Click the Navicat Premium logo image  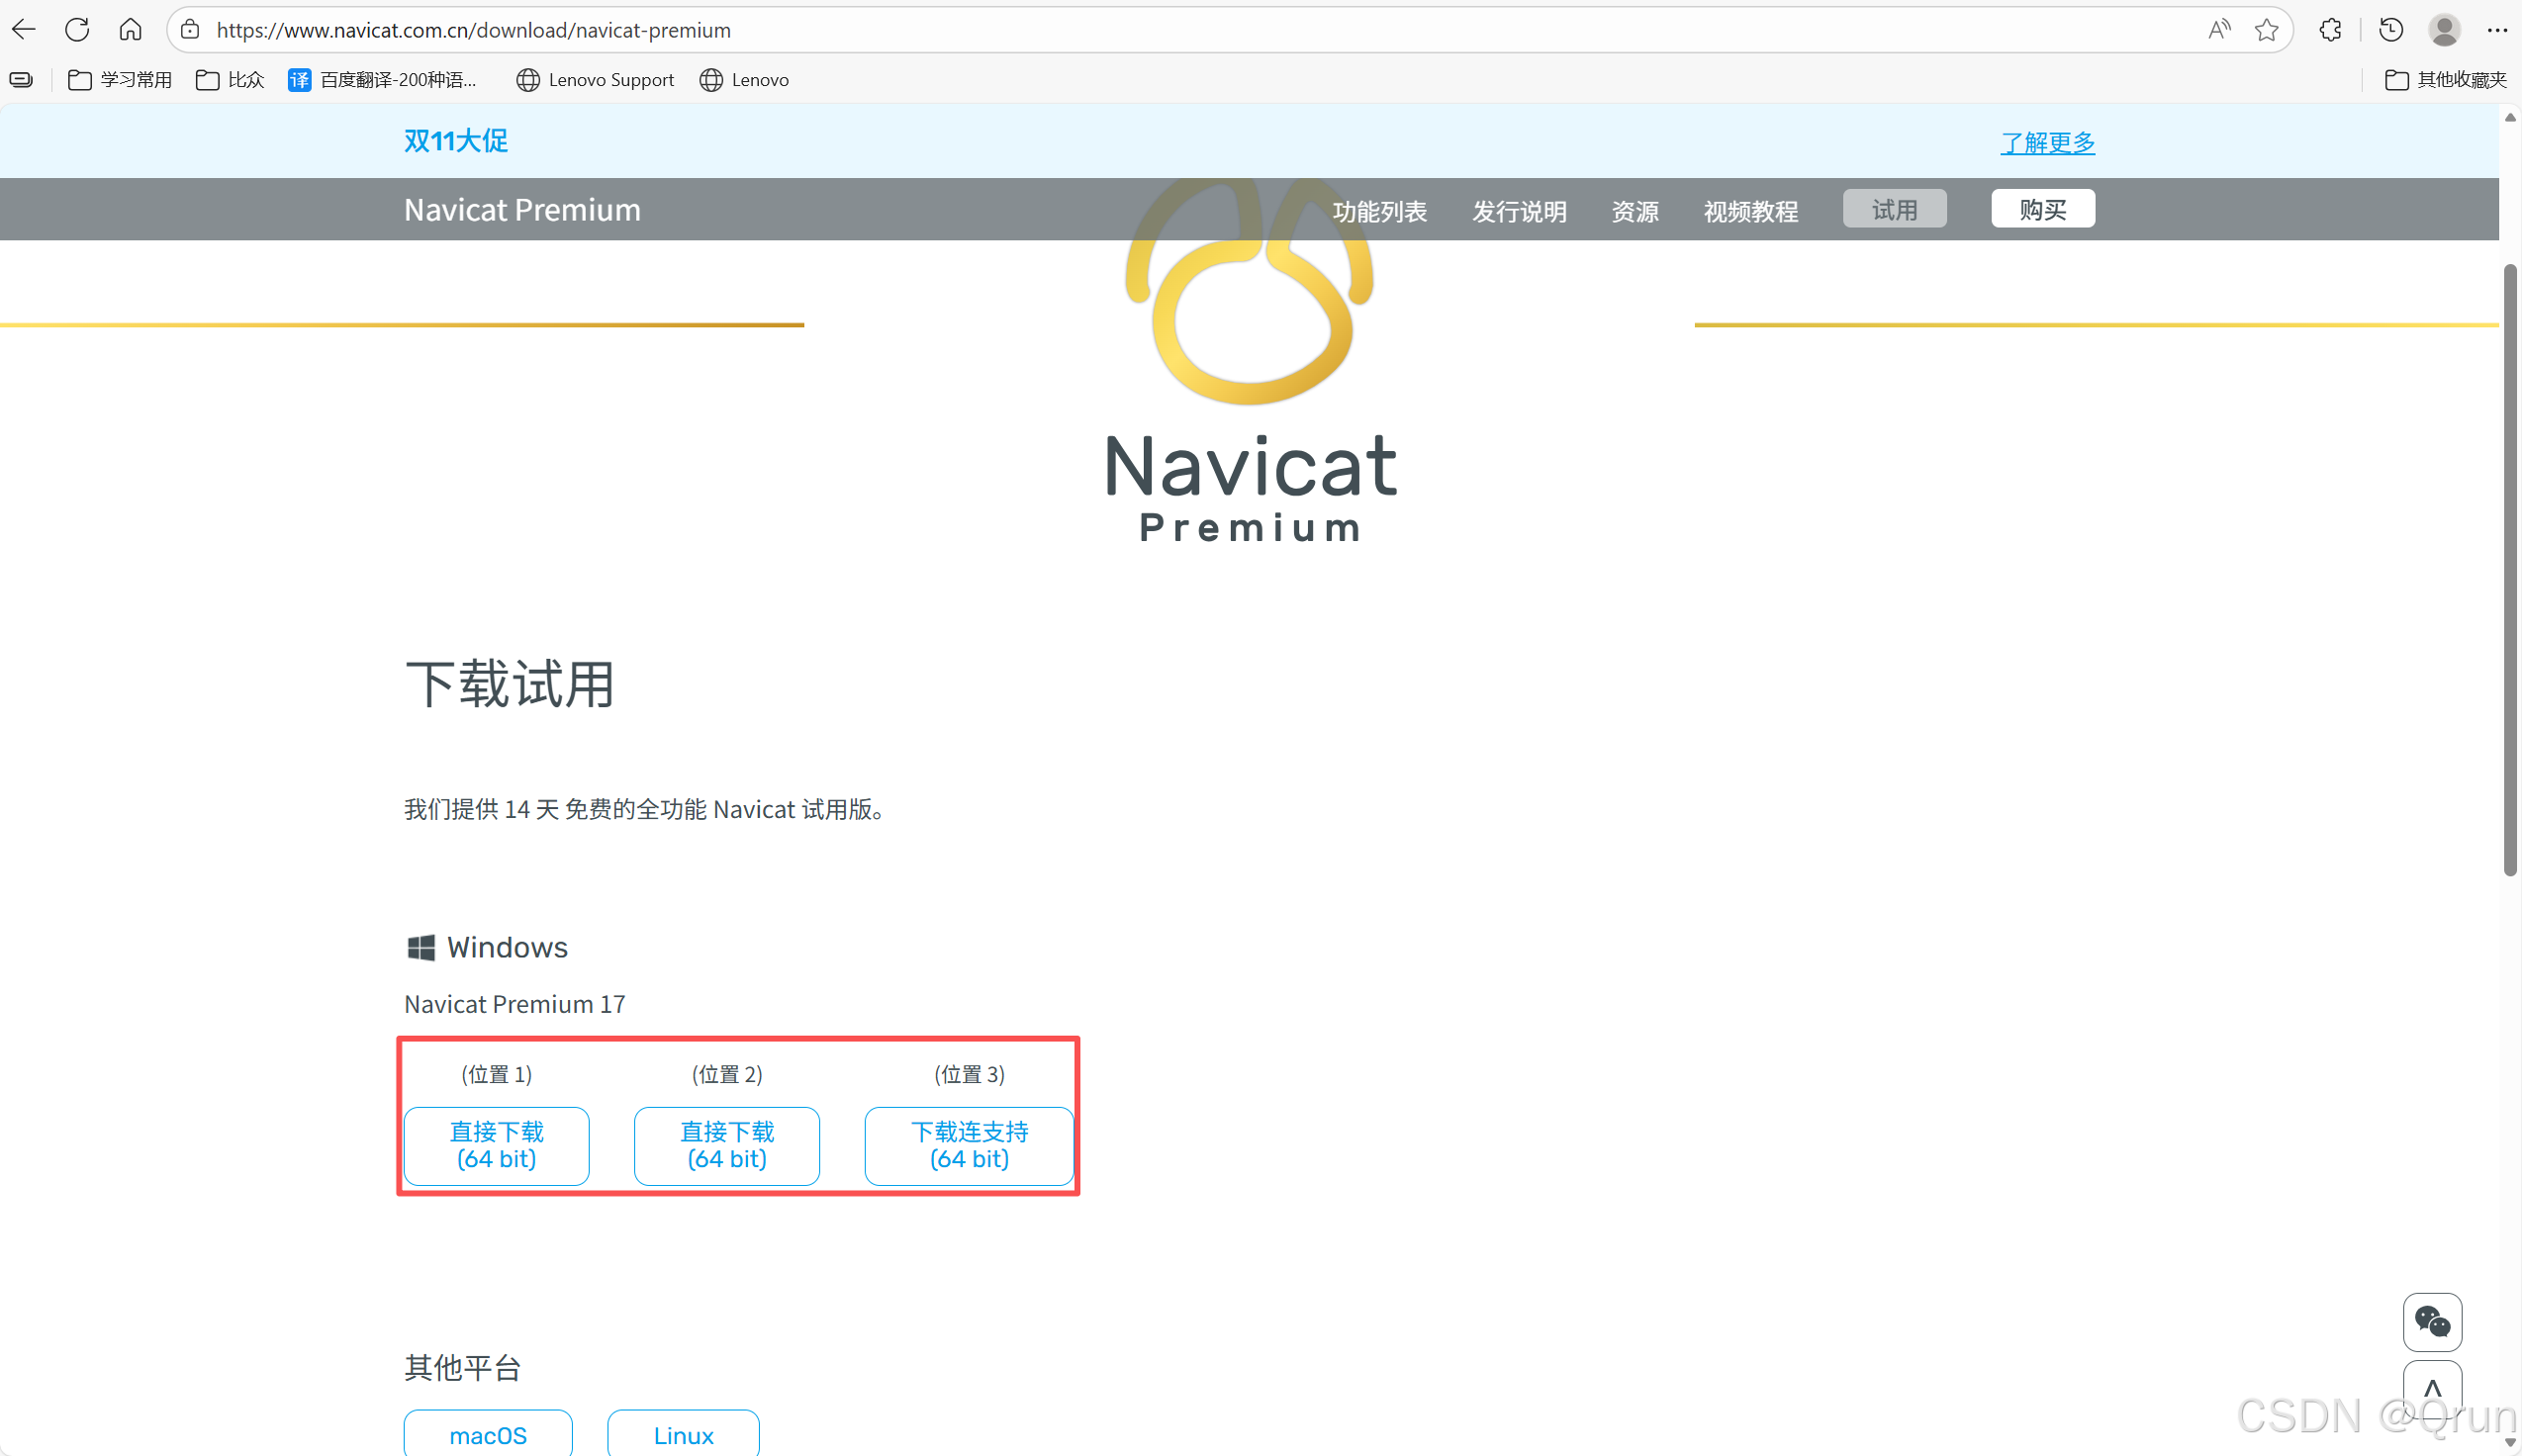1250,360
